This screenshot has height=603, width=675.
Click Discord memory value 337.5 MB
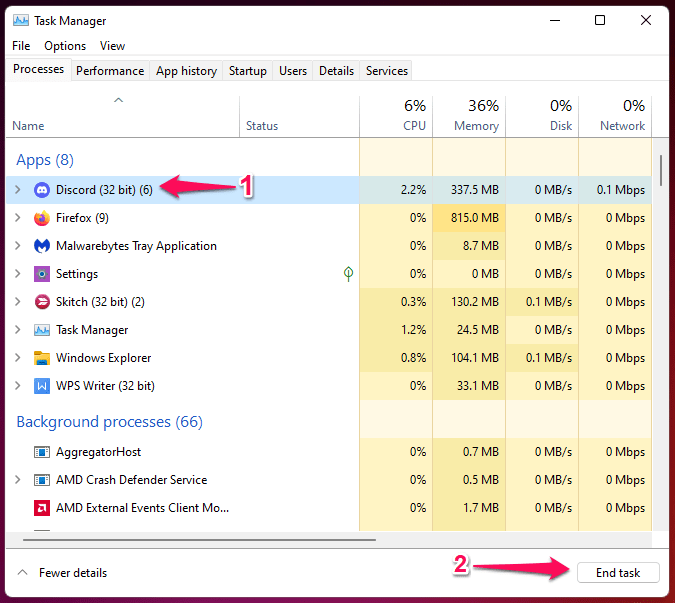point(474,190)
